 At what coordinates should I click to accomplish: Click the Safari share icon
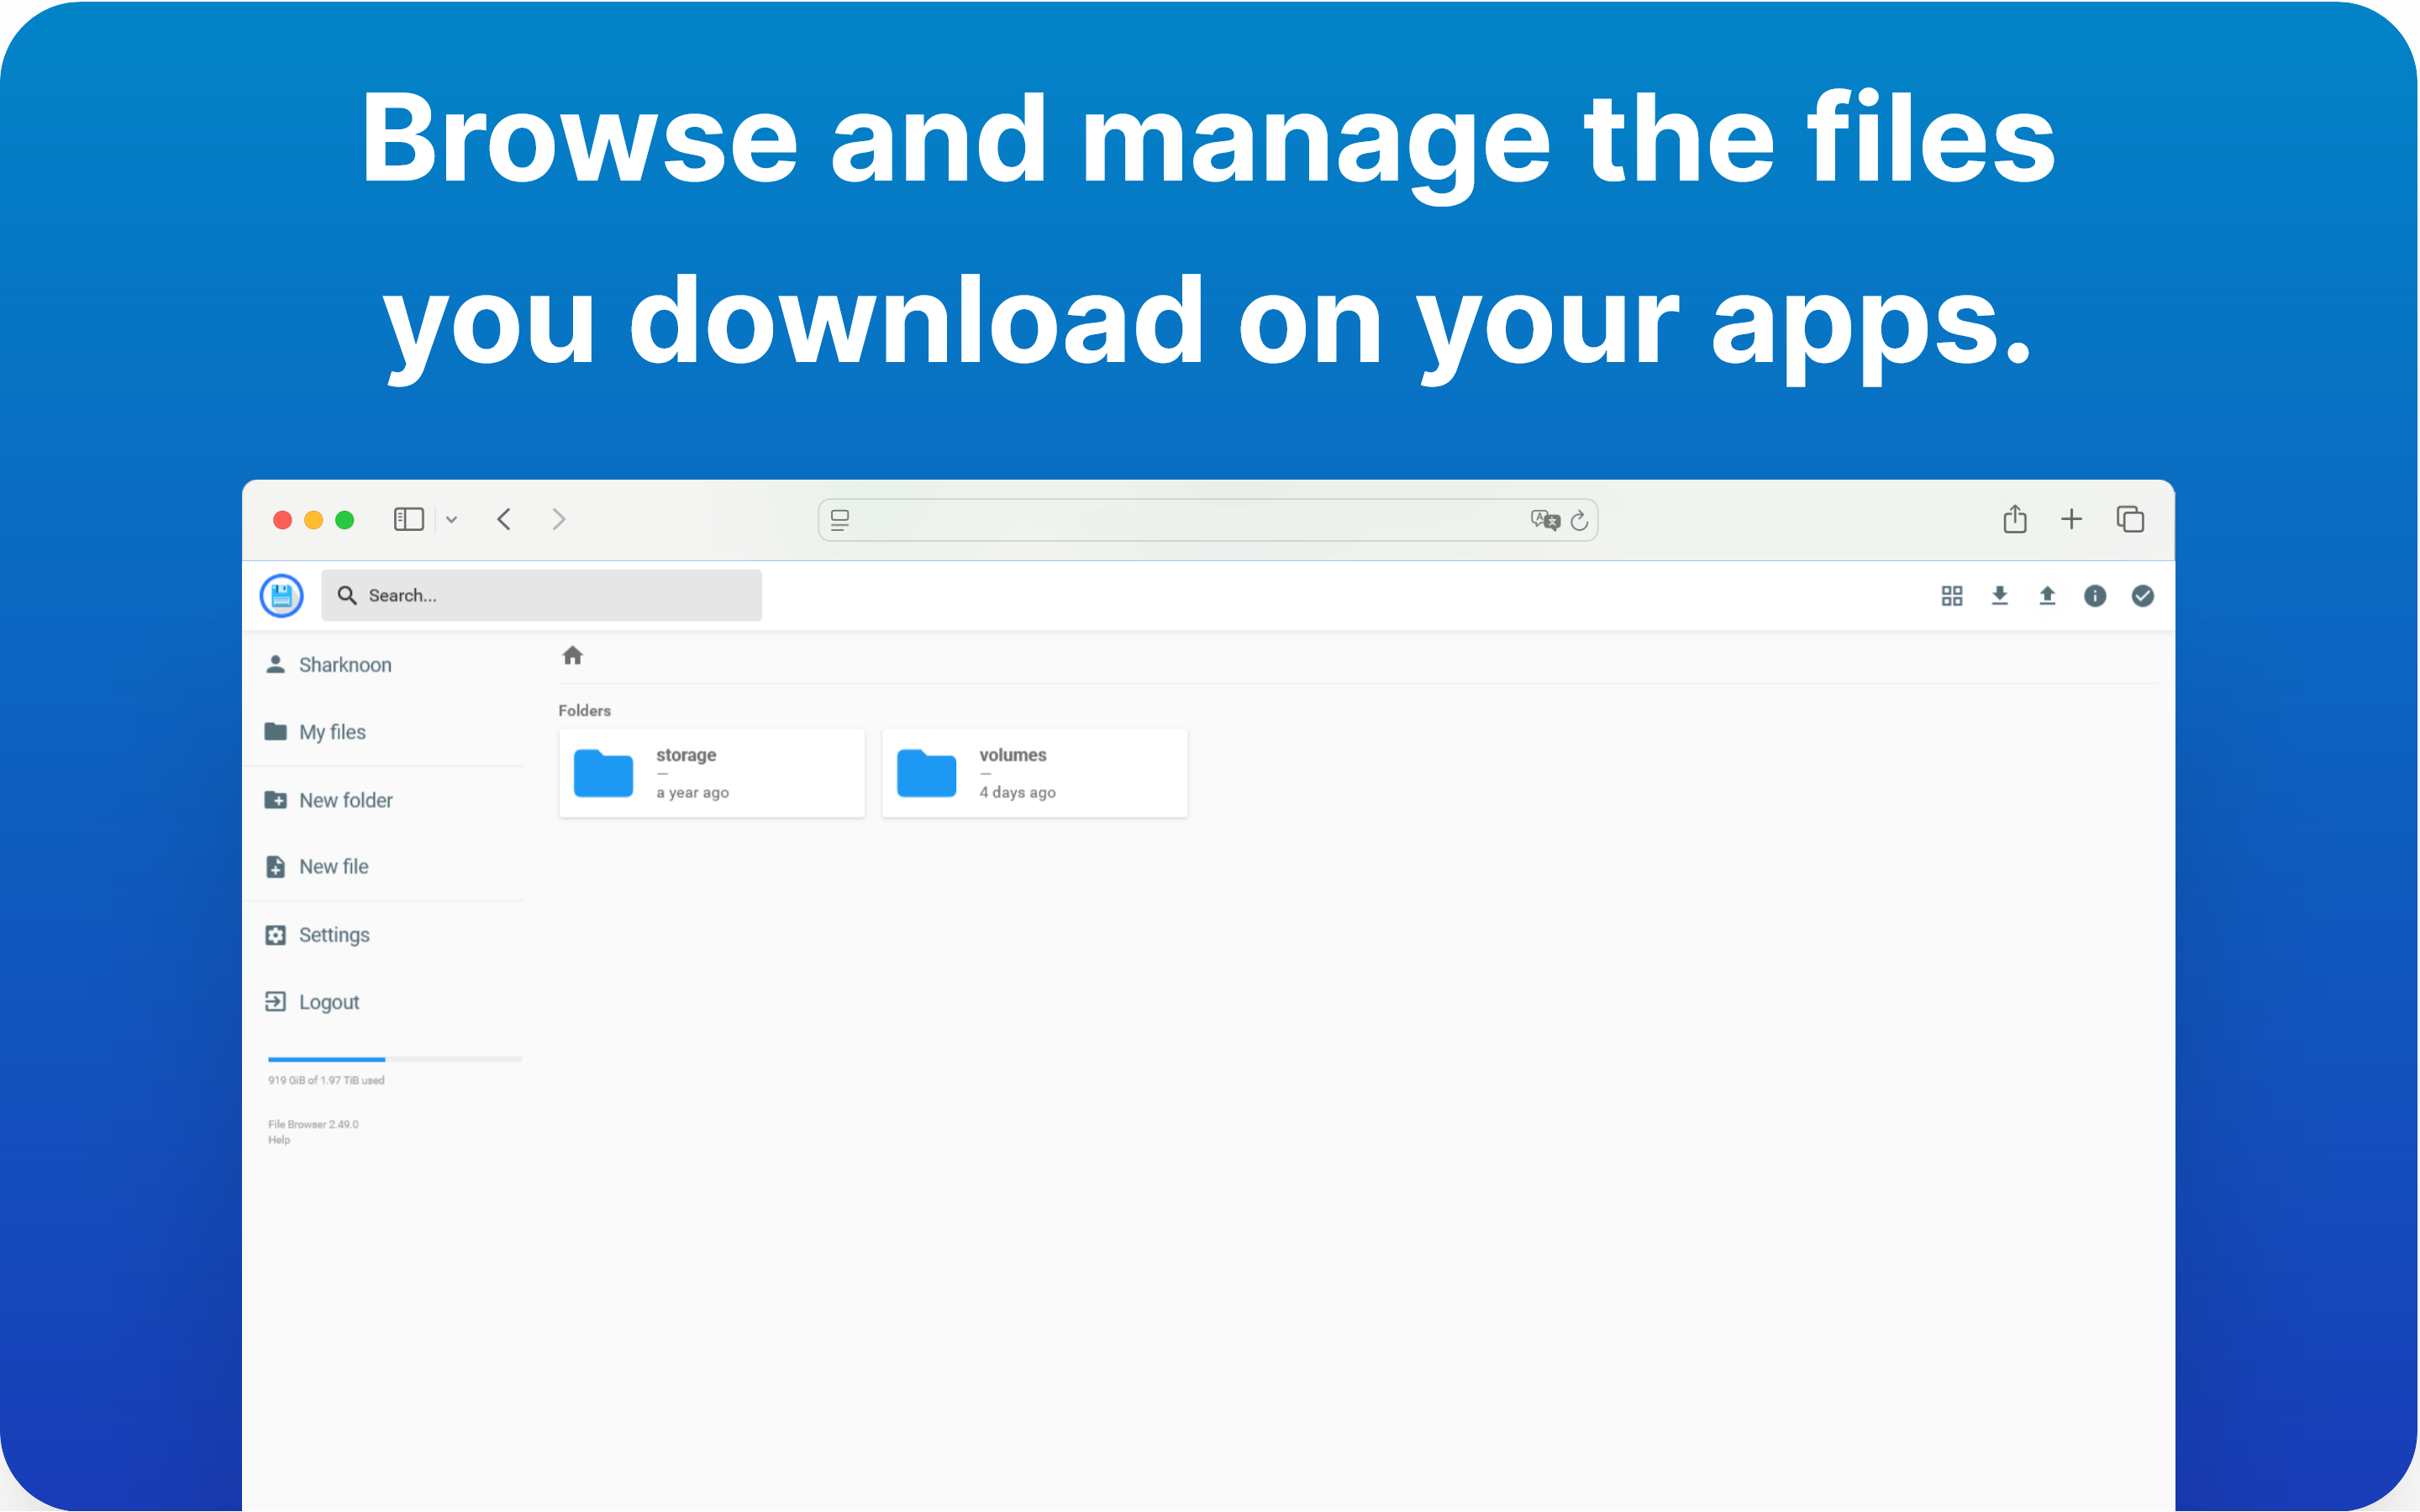[x=2014, y=519]
